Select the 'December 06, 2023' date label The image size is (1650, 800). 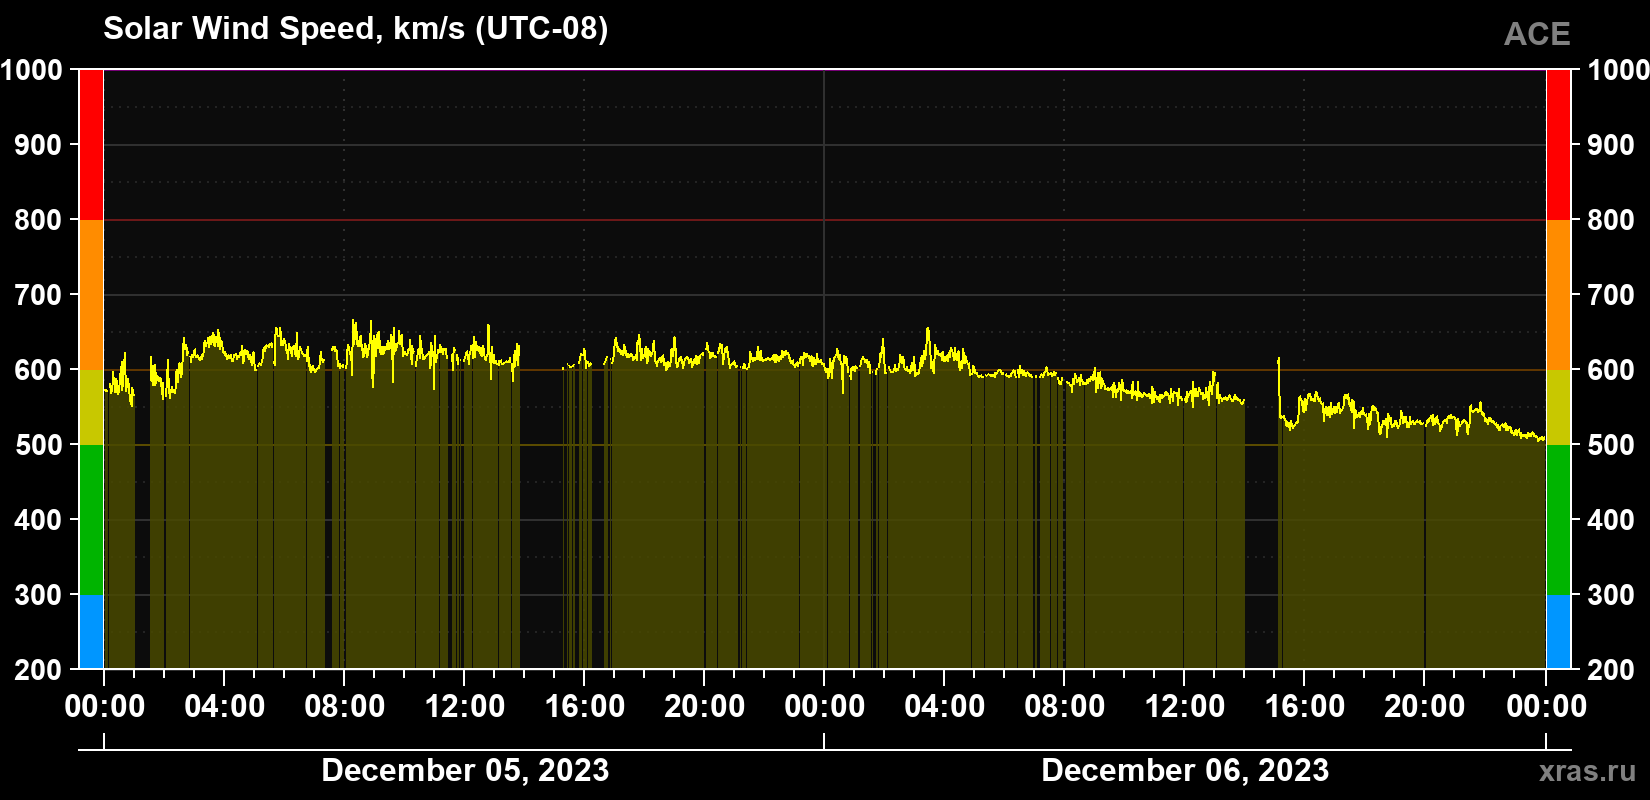(1185, 770)
